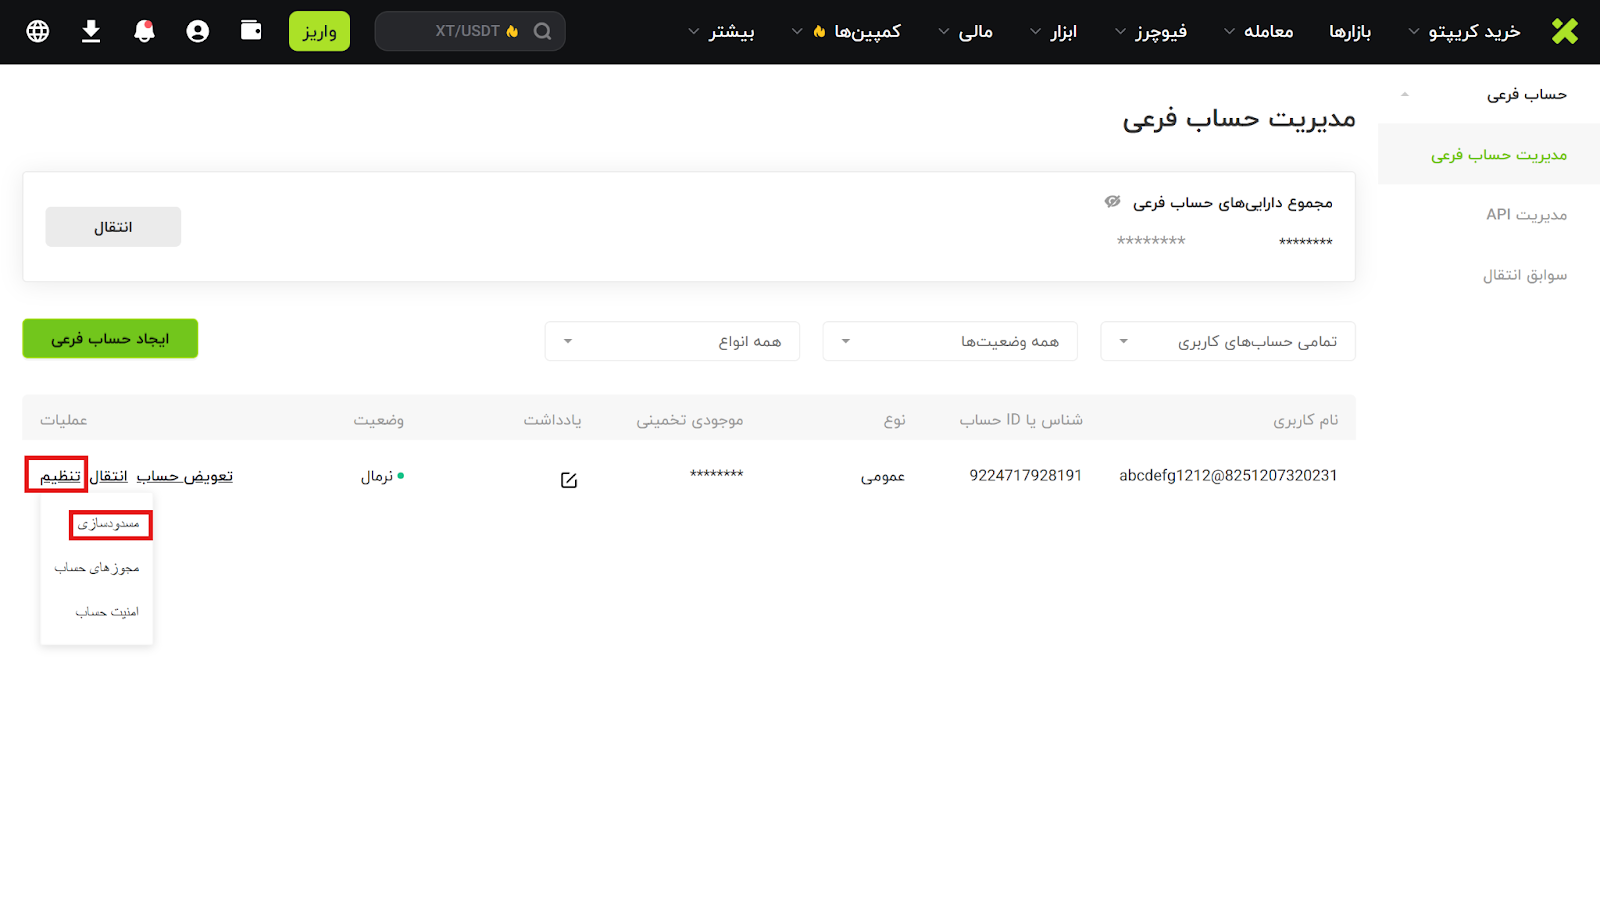
Task: Click the green ایجاد حساب فرعی button
Action: (110, 339)
